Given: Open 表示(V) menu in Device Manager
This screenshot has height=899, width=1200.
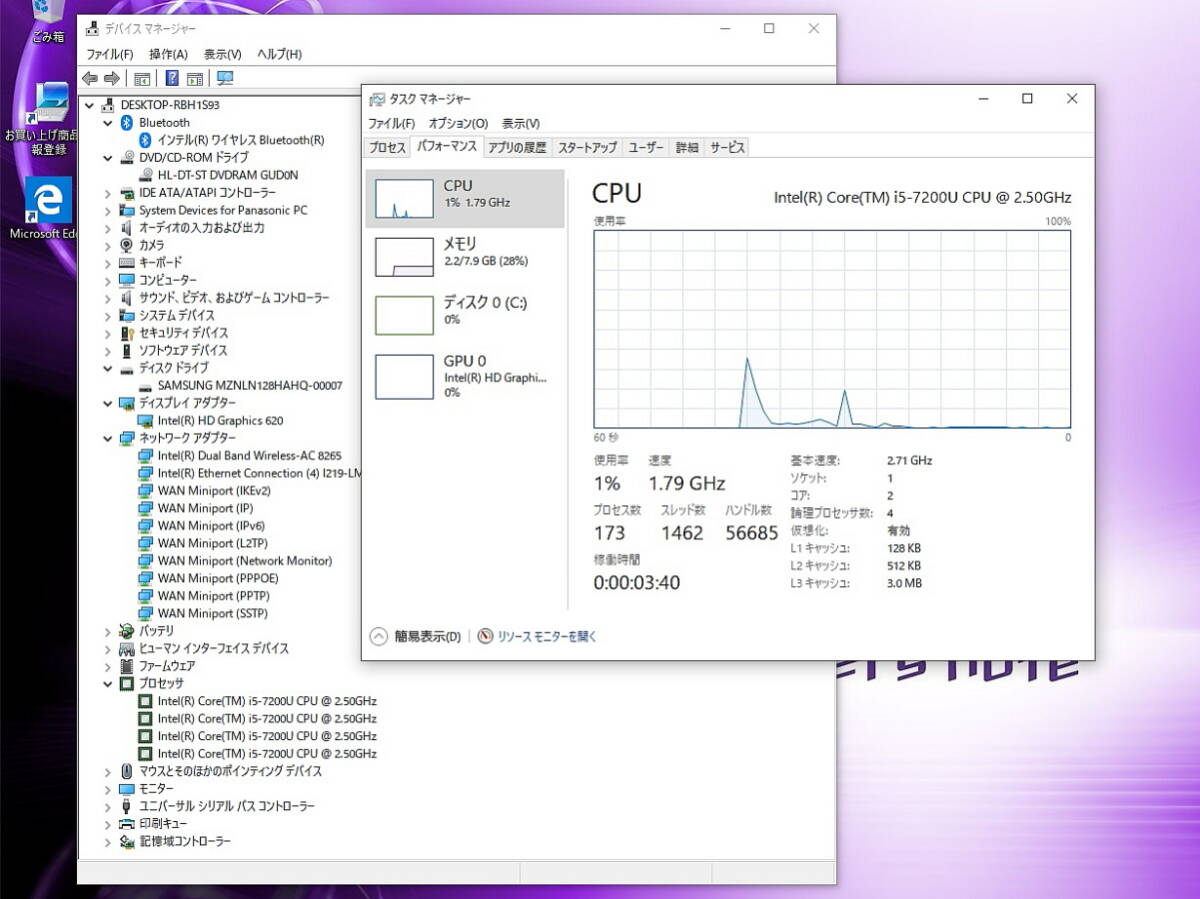Looking at the screenshot, I should [x=222, y=54].
